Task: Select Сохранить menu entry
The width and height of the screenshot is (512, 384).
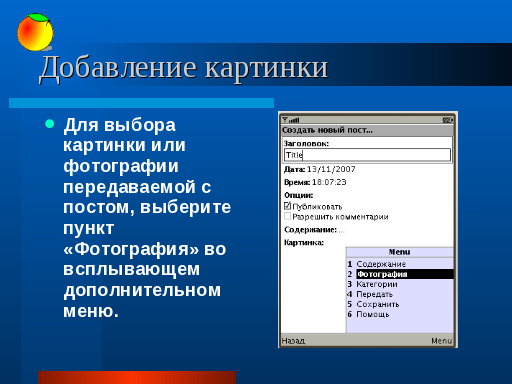Action: pos(400,304)
